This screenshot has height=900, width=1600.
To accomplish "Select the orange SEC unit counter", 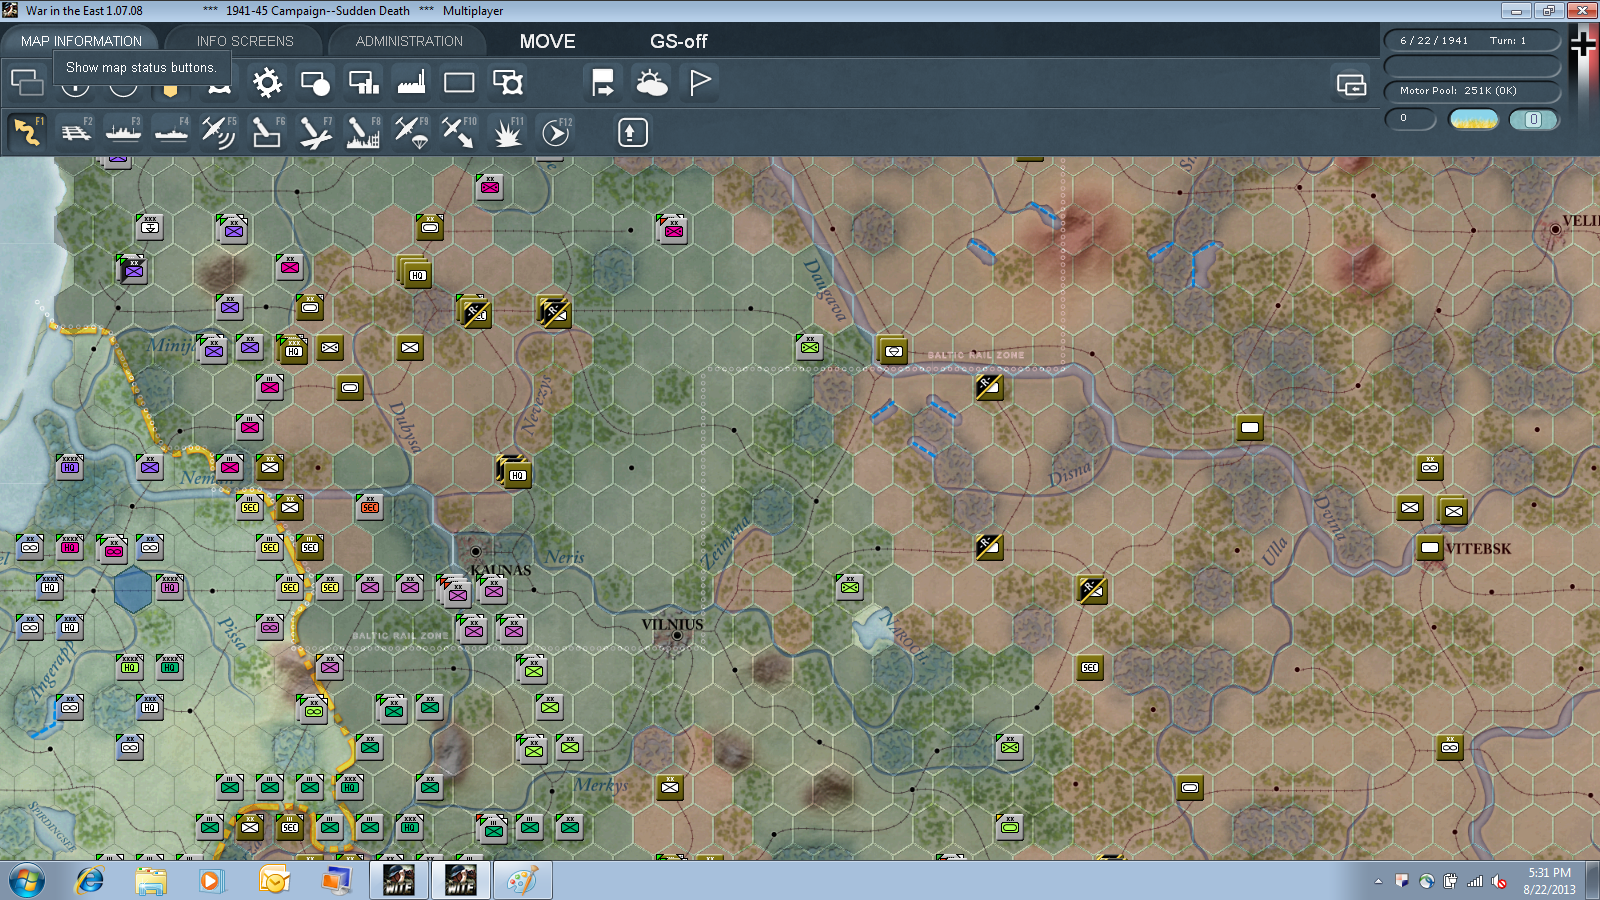I will click(x=370, y=507).
